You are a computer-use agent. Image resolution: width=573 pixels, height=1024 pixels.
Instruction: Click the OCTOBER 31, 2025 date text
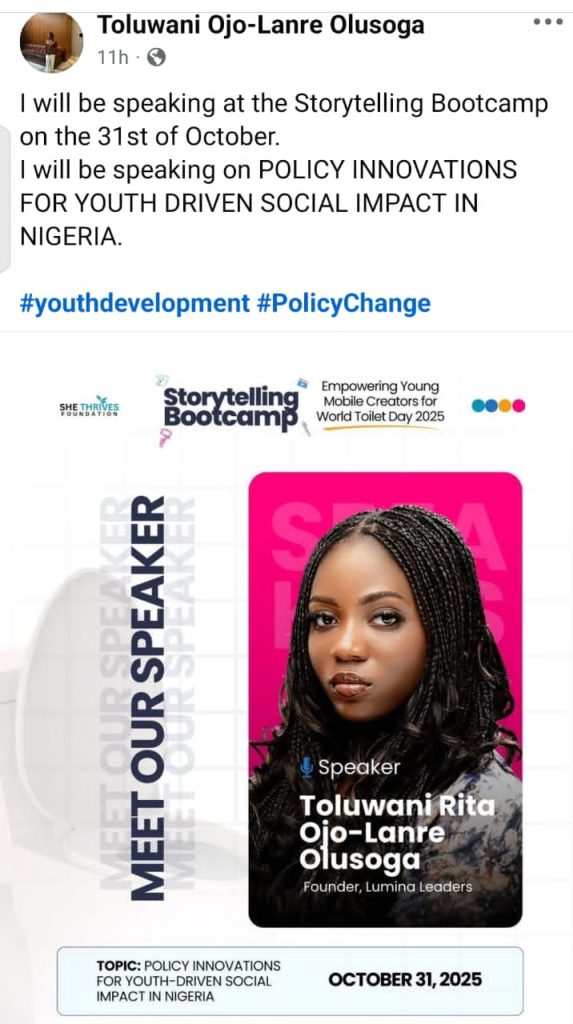coord(405,980)
